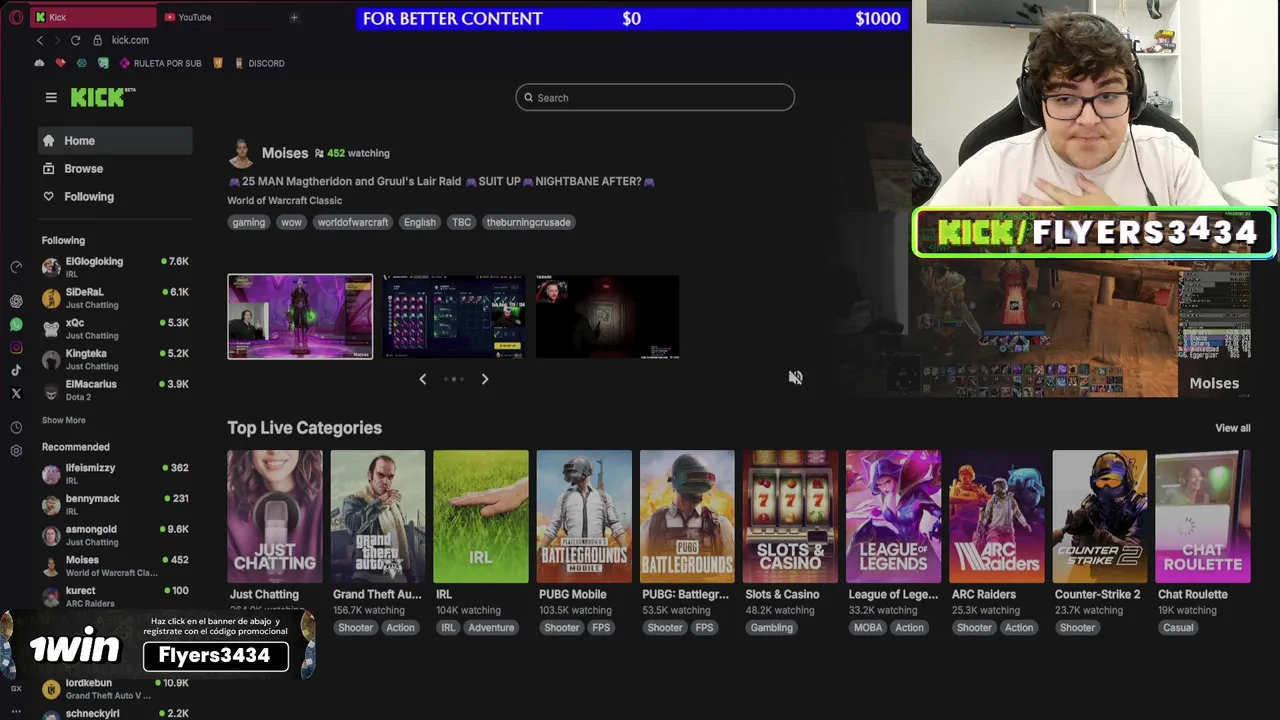This screenshot has width=1280, height=720.
Task: Open Home in Kick sidebar
Action: click(115, 141)
